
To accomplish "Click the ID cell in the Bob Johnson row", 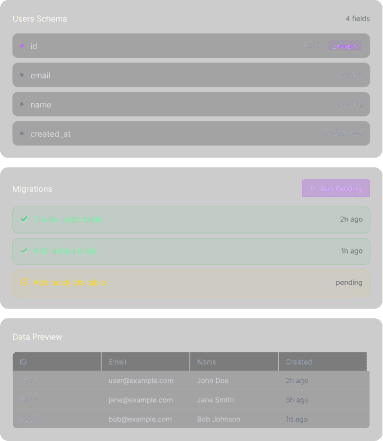I will (28, 419).
